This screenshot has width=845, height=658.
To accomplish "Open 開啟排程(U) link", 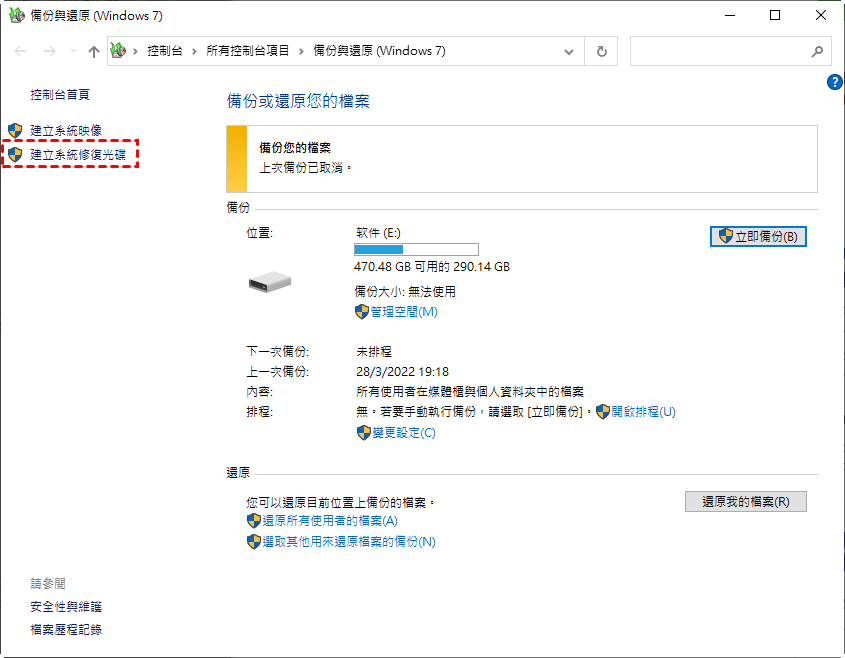I will pos(643,412).
